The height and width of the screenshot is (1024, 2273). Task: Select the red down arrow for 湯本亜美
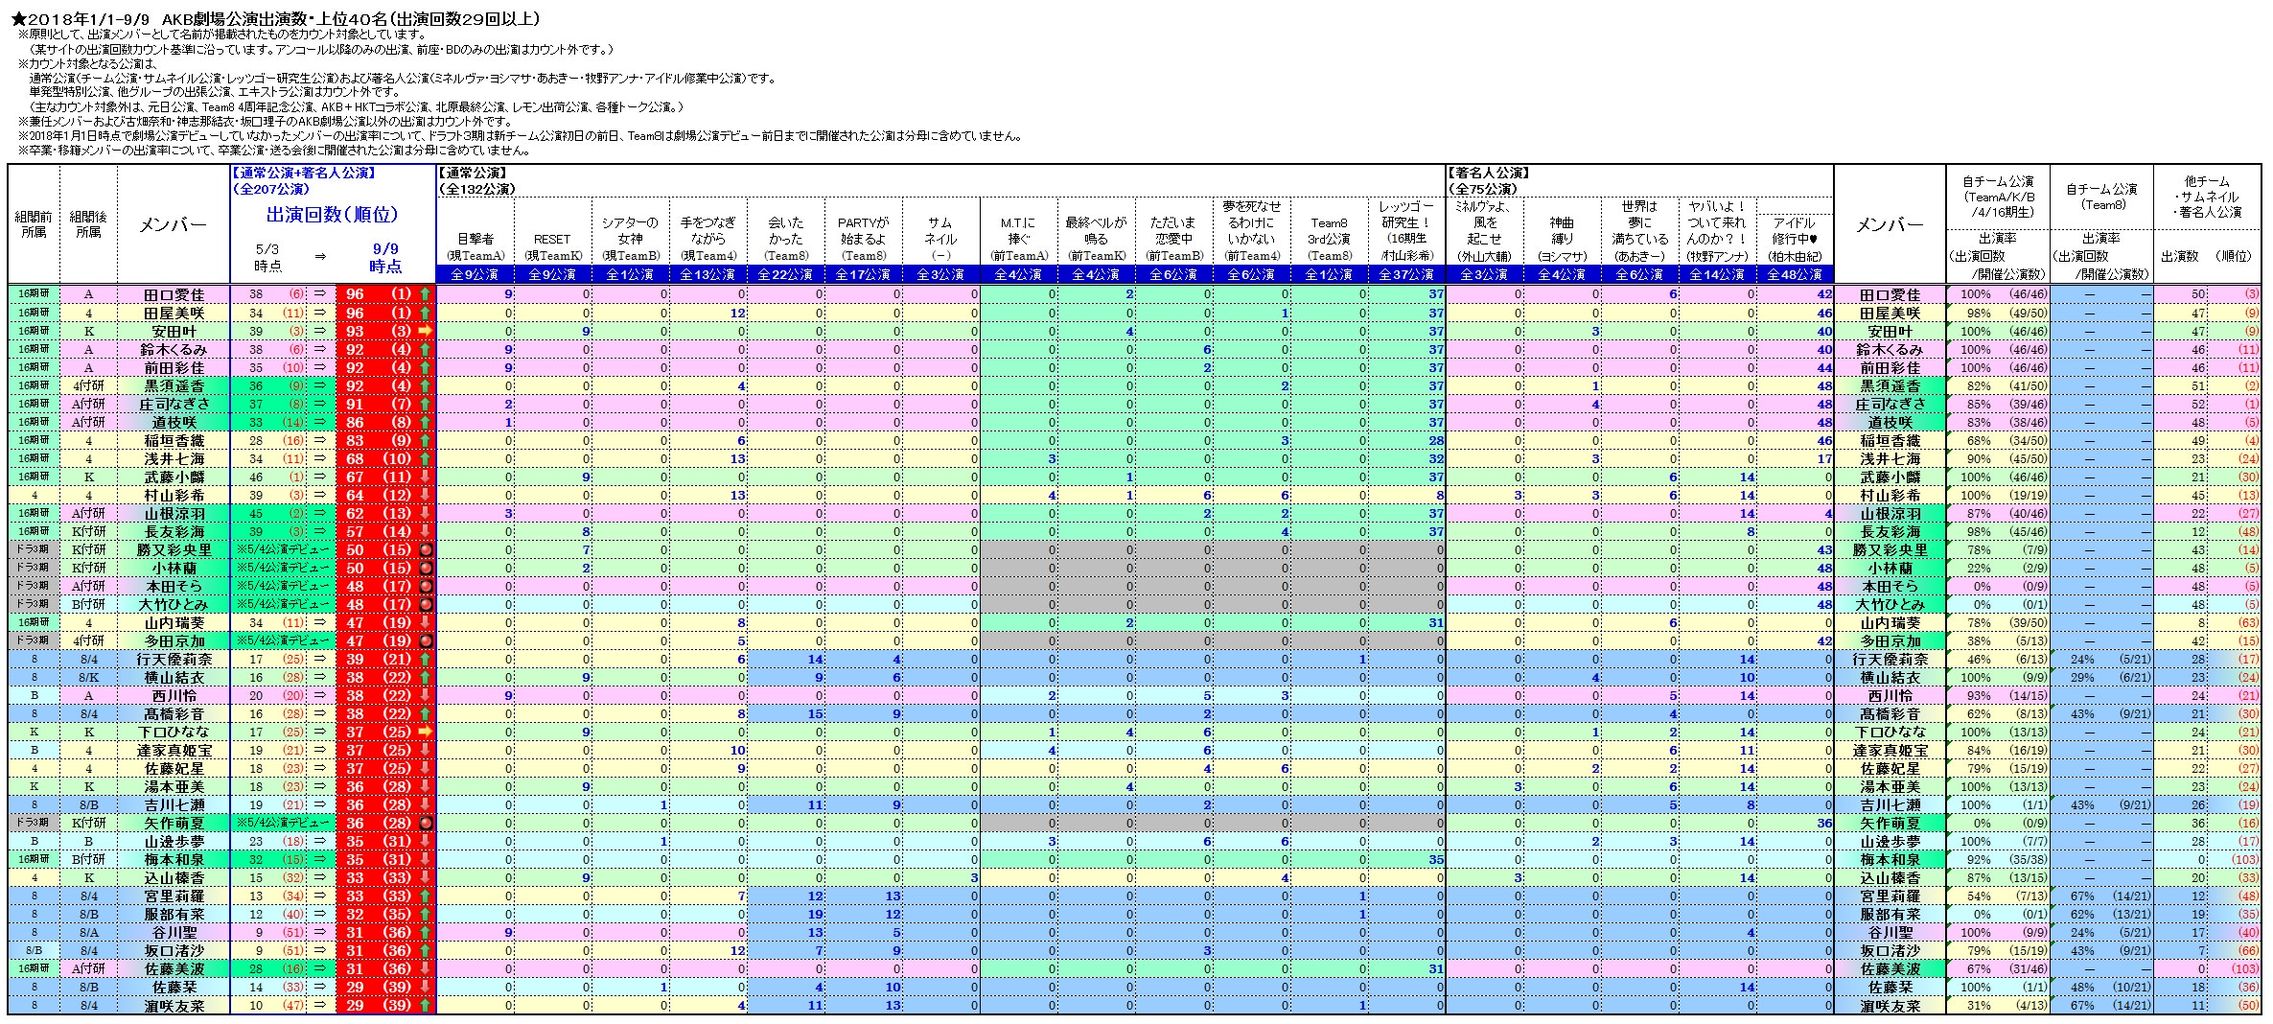coord(425,787)
